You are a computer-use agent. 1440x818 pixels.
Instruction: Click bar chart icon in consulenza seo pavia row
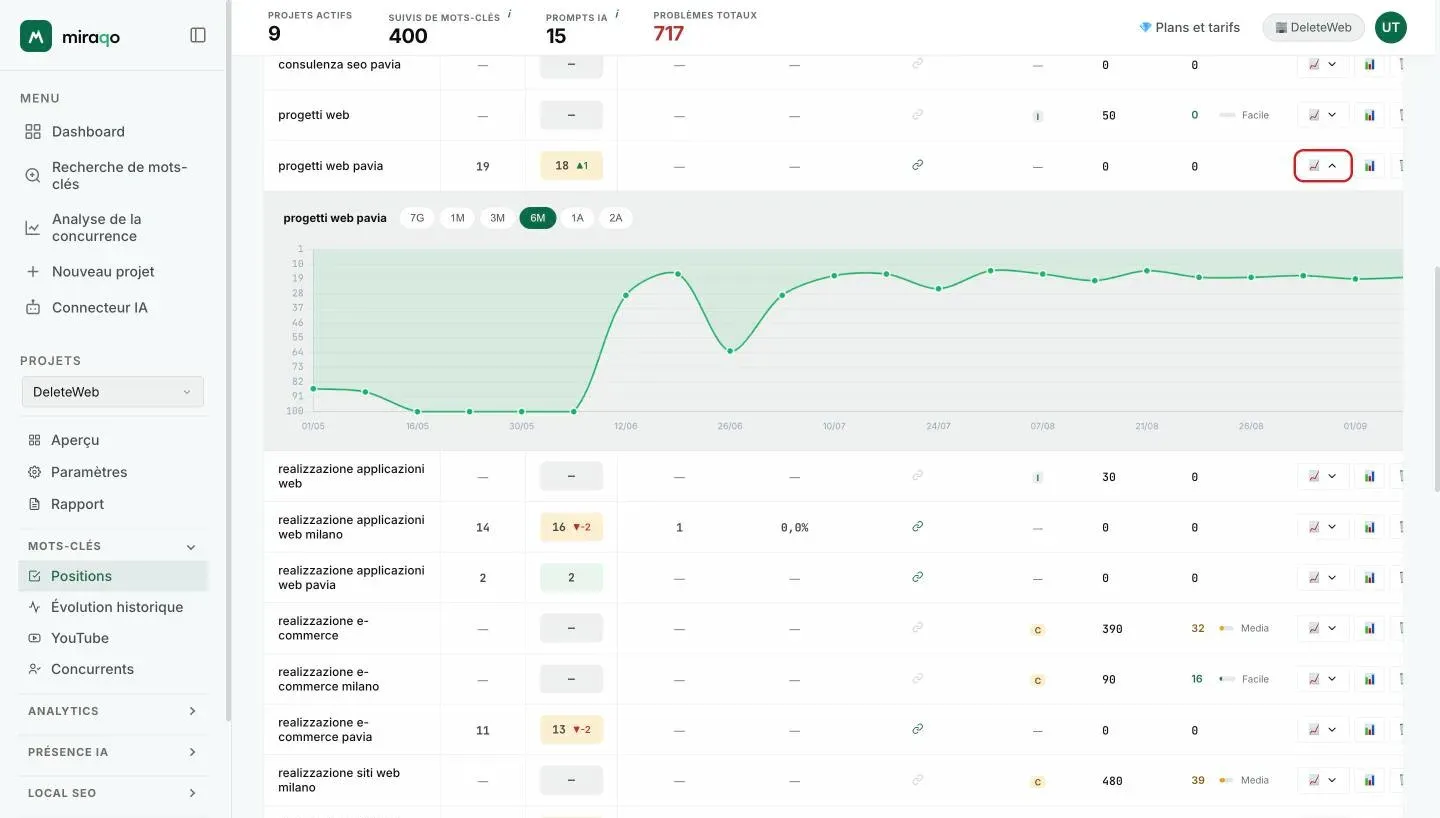point(1370,64)
